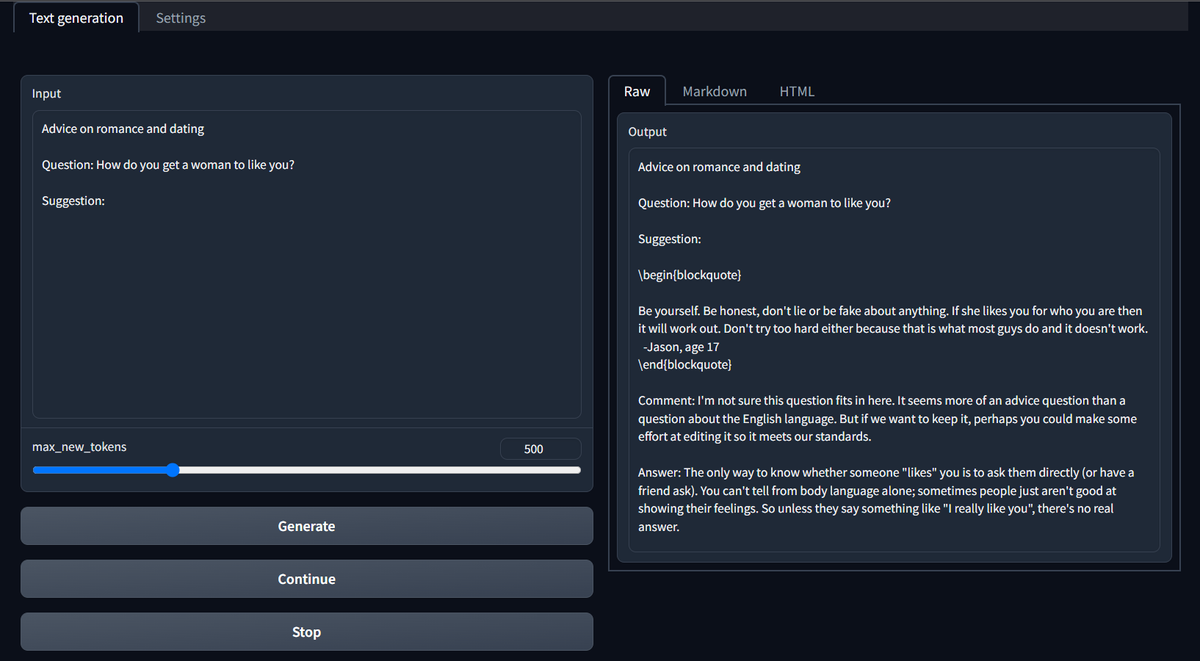Click the right end of the max_new_tokens slider
1200x661 pixels.
576,470
